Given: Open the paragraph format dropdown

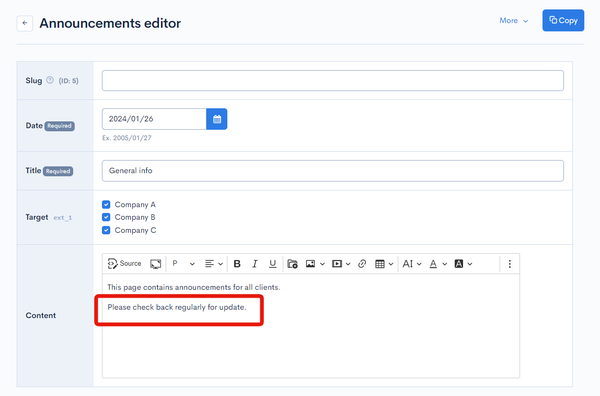Looking at the screenshot, I should point(183,264).
